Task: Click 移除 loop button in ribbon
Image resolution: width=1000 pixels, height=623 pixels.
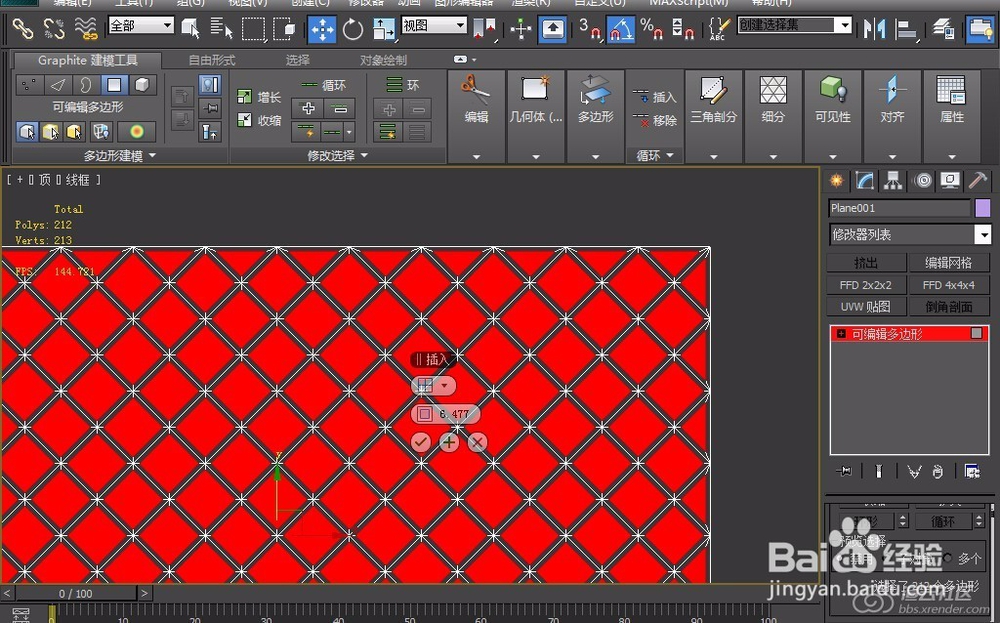Action: pyautogui.click(x=654, y=121)
